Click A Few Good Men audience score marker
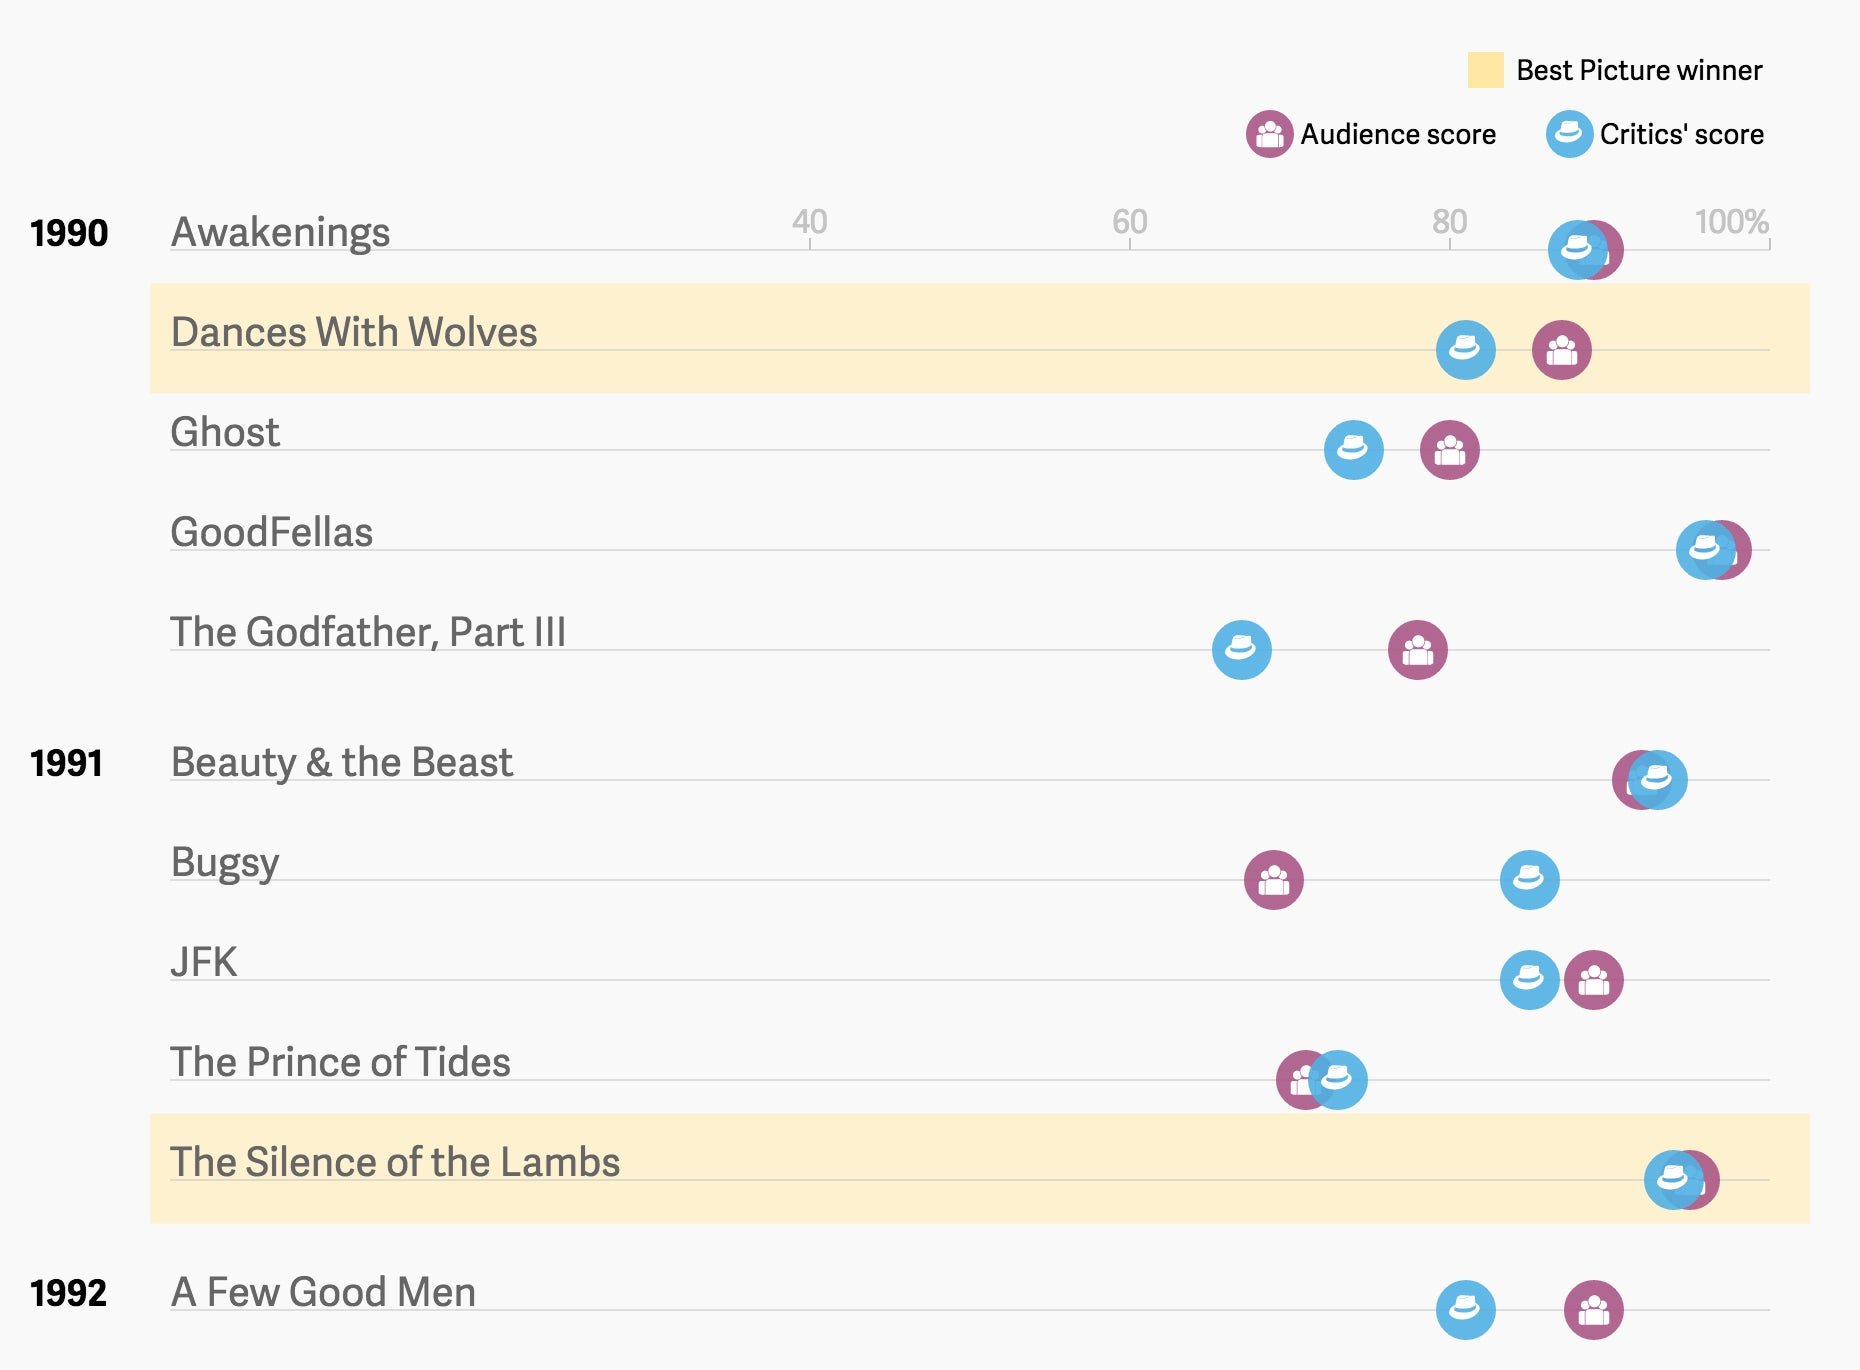This screenshot has height=1370, width=1860. click(x=1593, y=1310)
